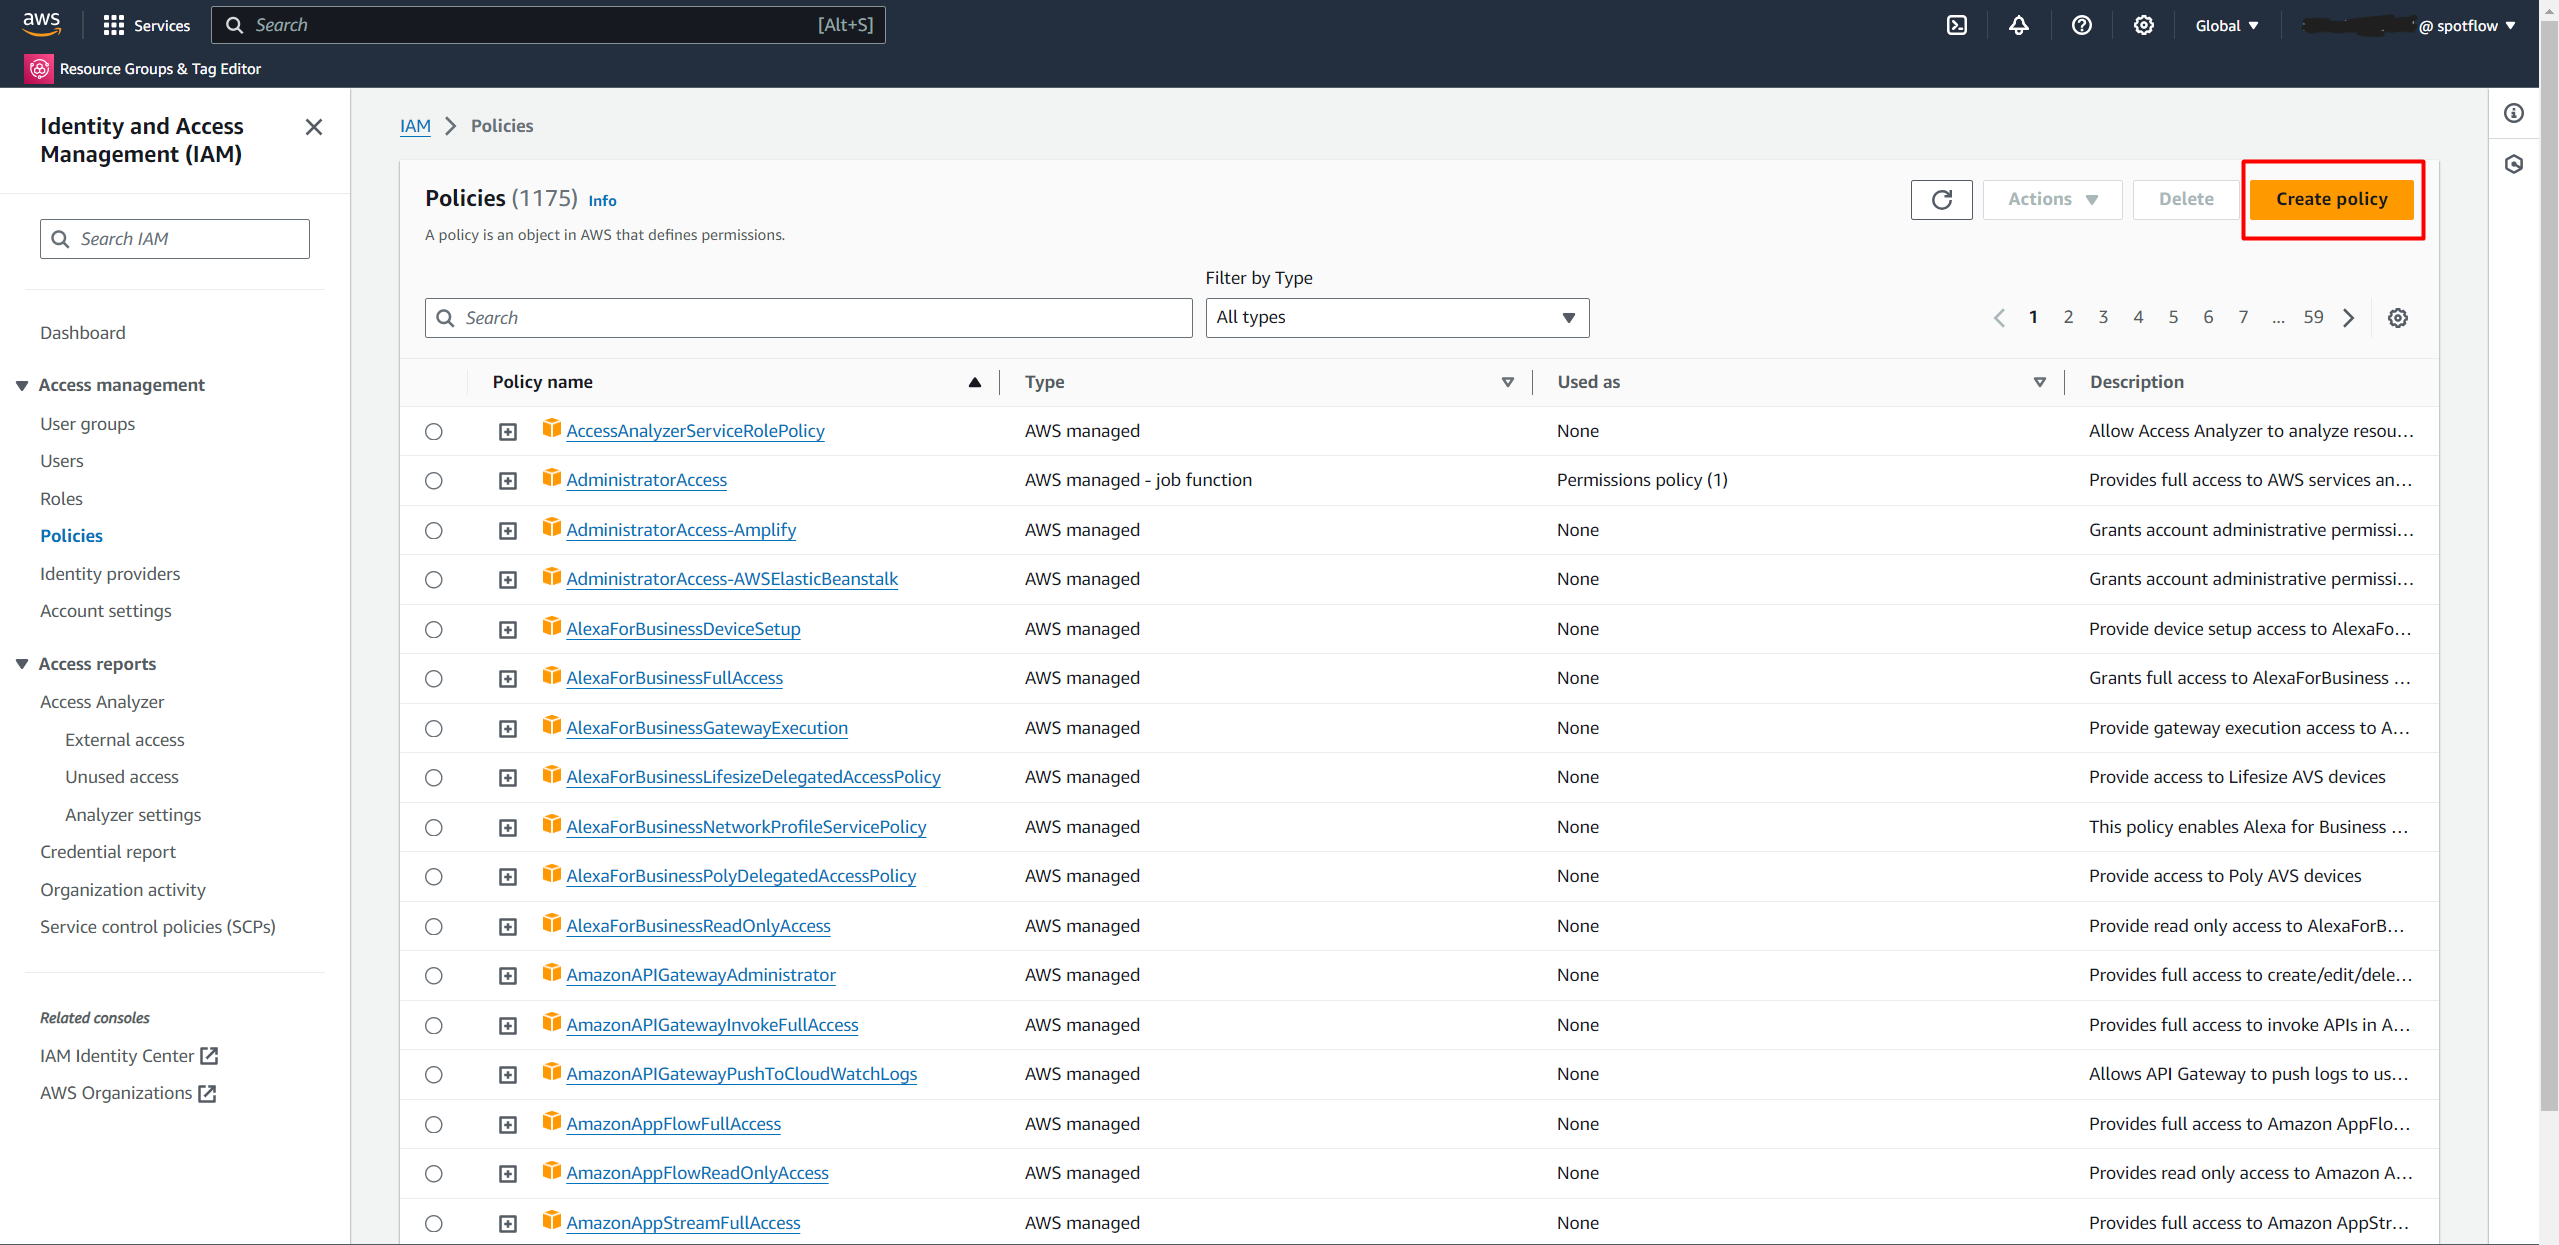
Task: Expand the AlexaForBusinessGatewayExecution row details
Action: (508, 729)
